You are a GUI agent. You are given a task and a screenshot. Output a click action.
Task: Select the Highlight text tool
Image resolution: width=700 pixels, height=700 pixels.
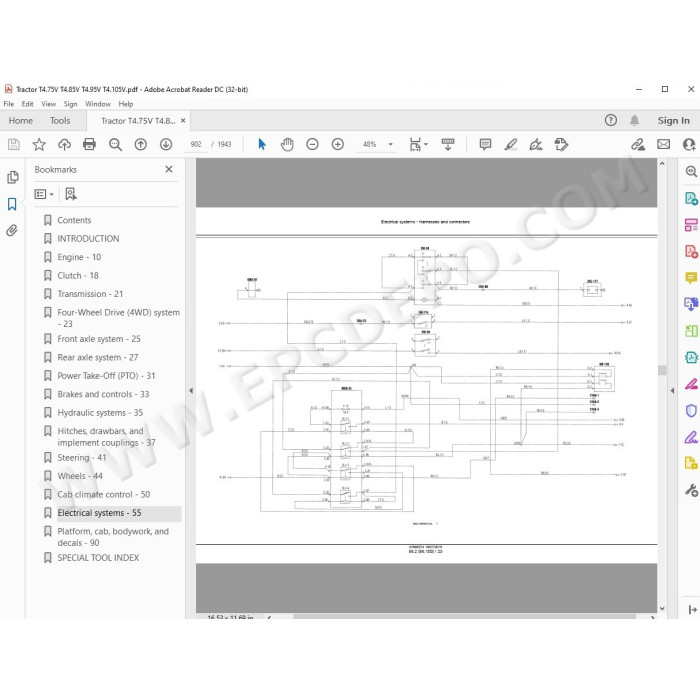(511, 144)
